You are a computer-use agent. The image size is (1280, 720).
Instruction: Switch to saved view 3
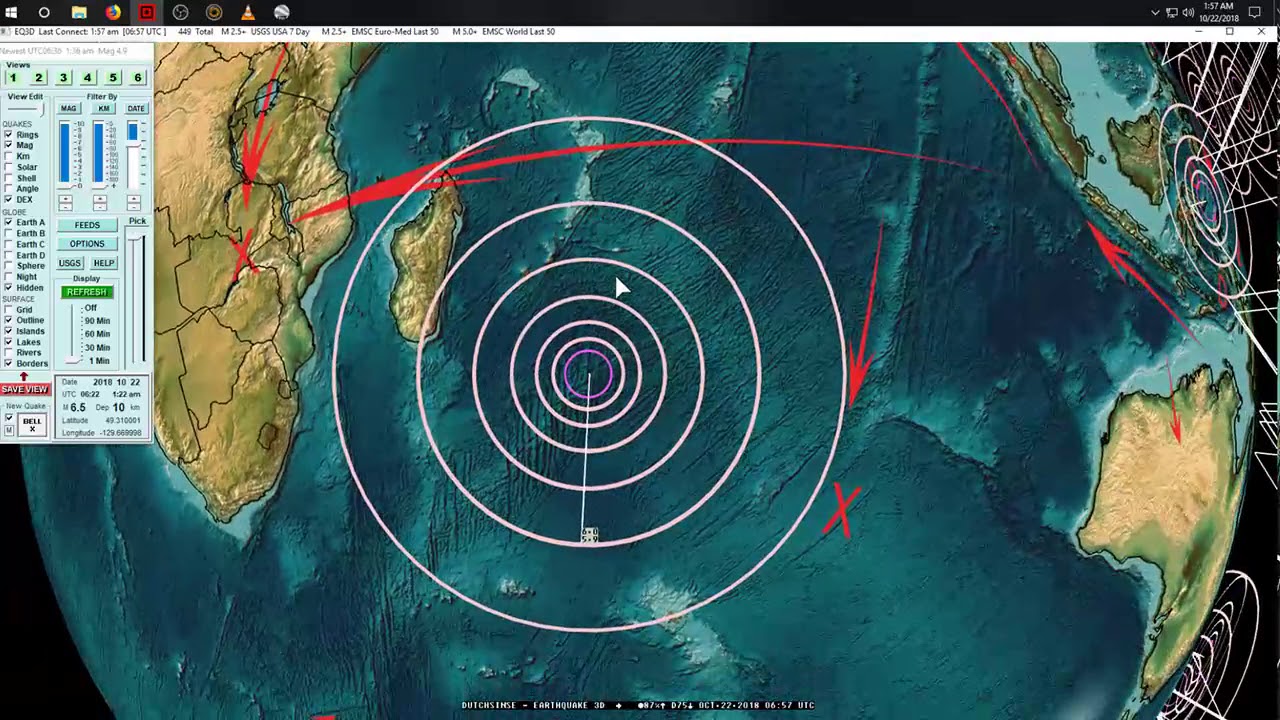[x=63, y=78]
